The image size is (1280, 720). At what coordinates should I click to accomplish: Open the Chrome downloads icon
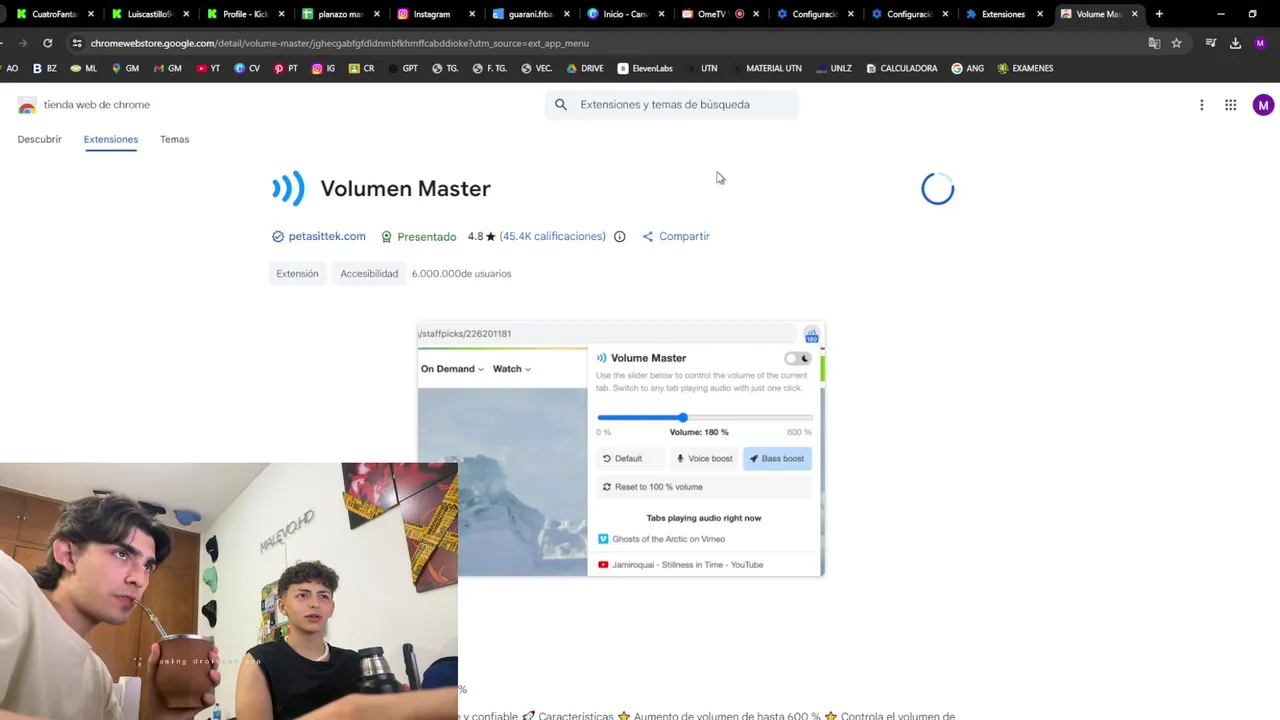(x=1235, y=43)
